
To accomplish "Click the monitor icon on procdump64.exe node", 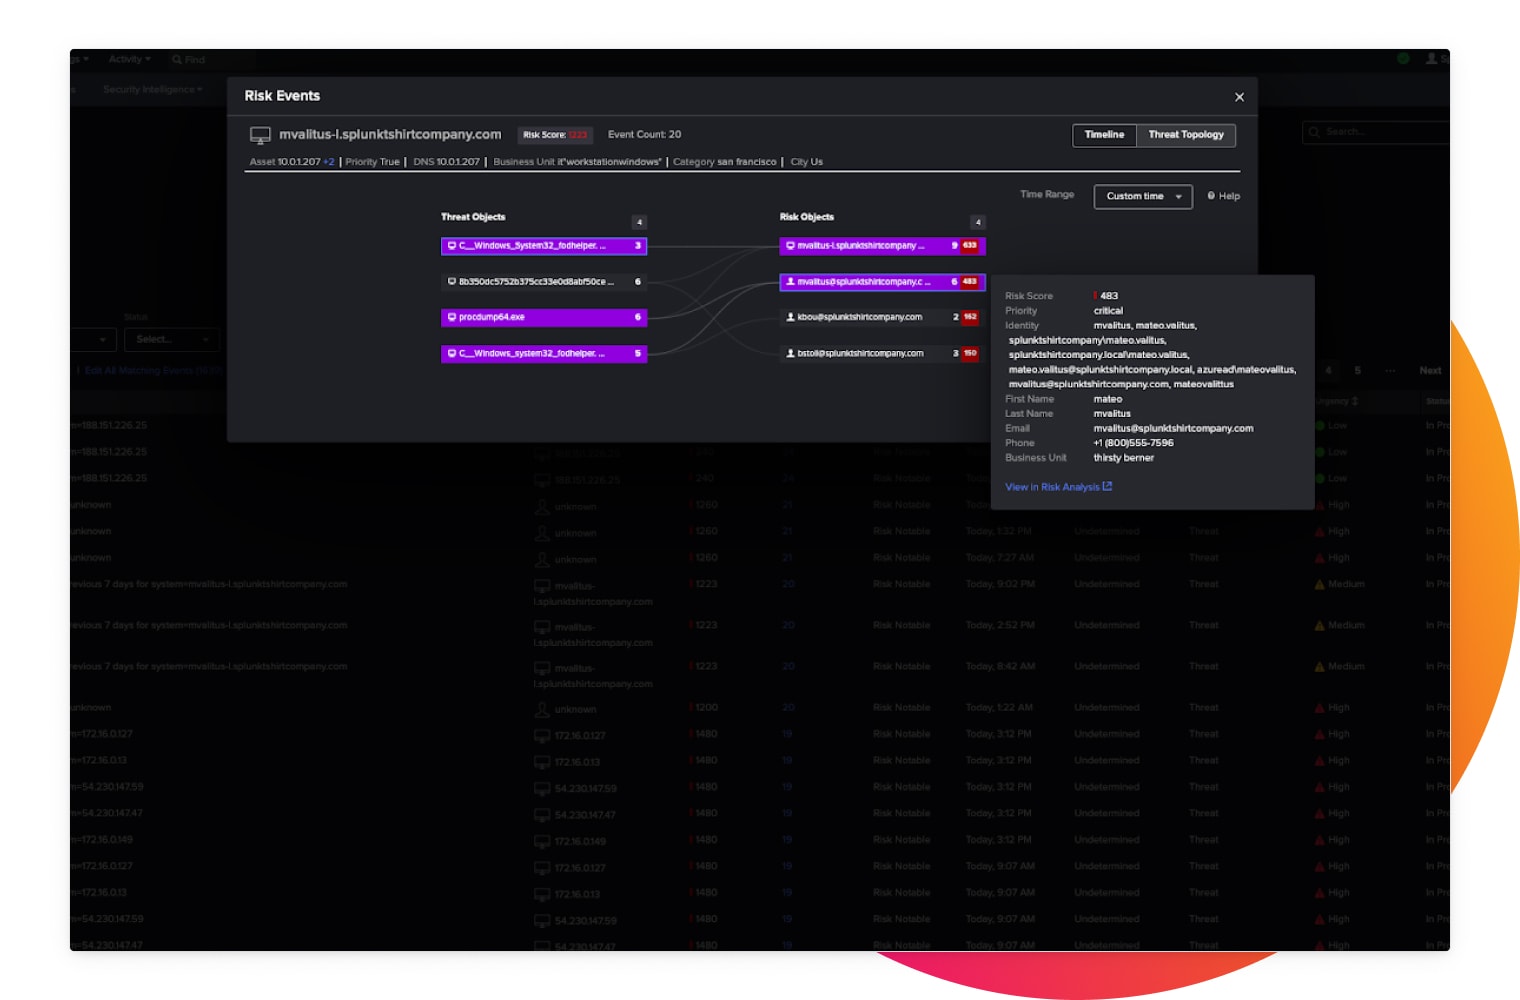I will click(x=452, y=317).
